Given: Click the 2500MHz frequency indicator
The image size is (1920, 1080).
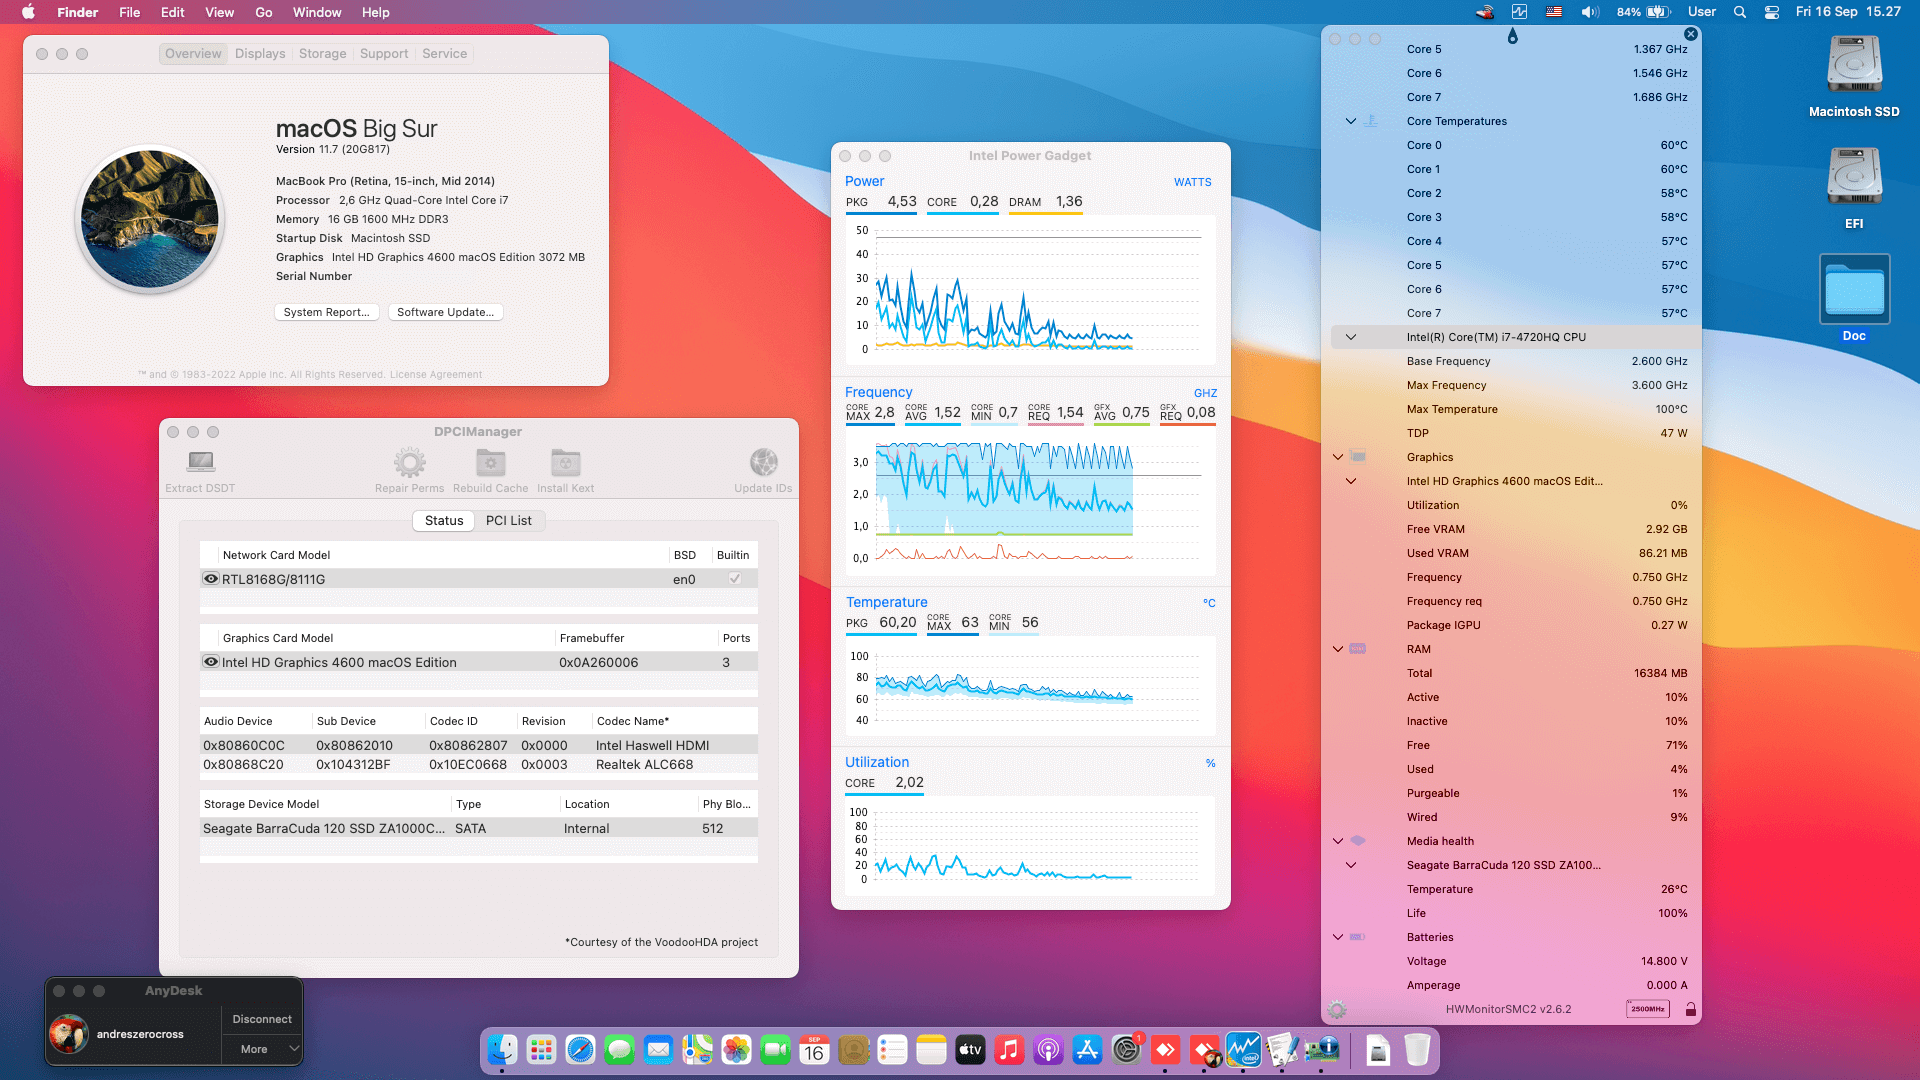Looking at the screenshot, I should [1647, 1009].
